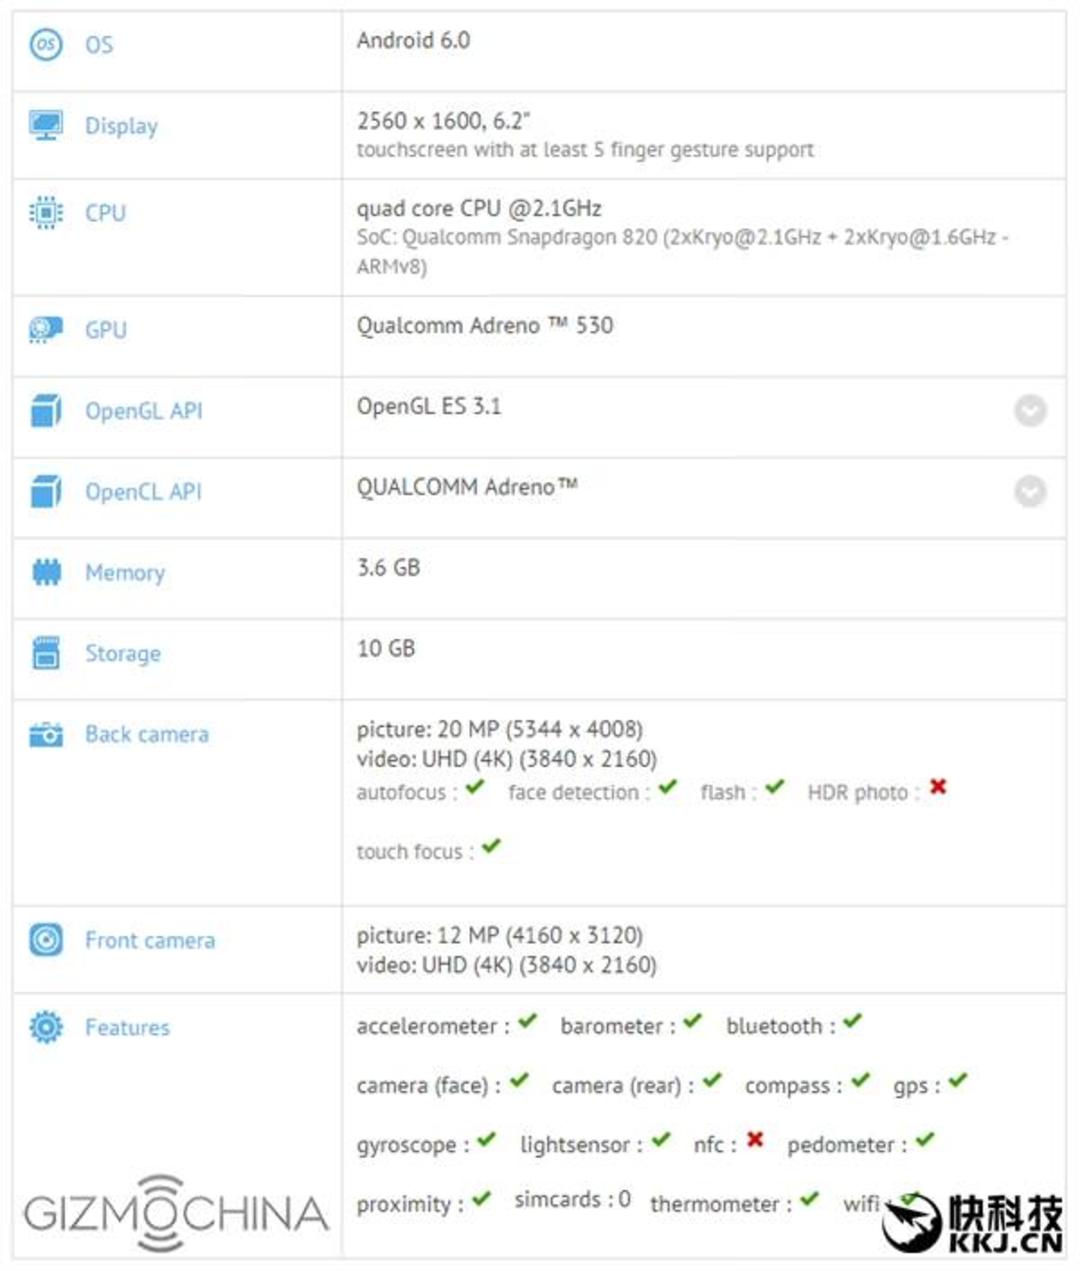
Task: Expand the QUALCOMM Adreno OpenCL details arrow
Action: coord(1030,491)
